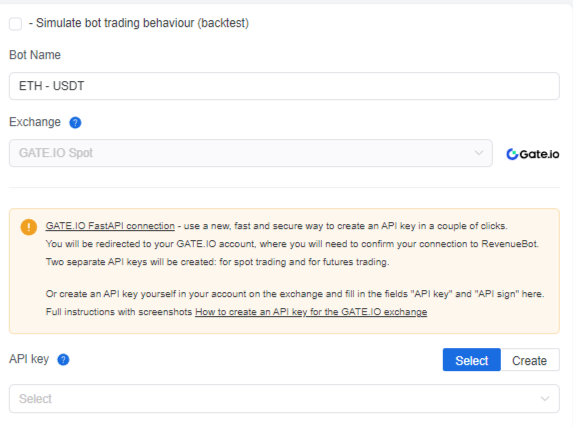Click the Simulate bot trading behaviour (backtest) label
This screenshot has width=573, height=428.
[x=139, y=23]
